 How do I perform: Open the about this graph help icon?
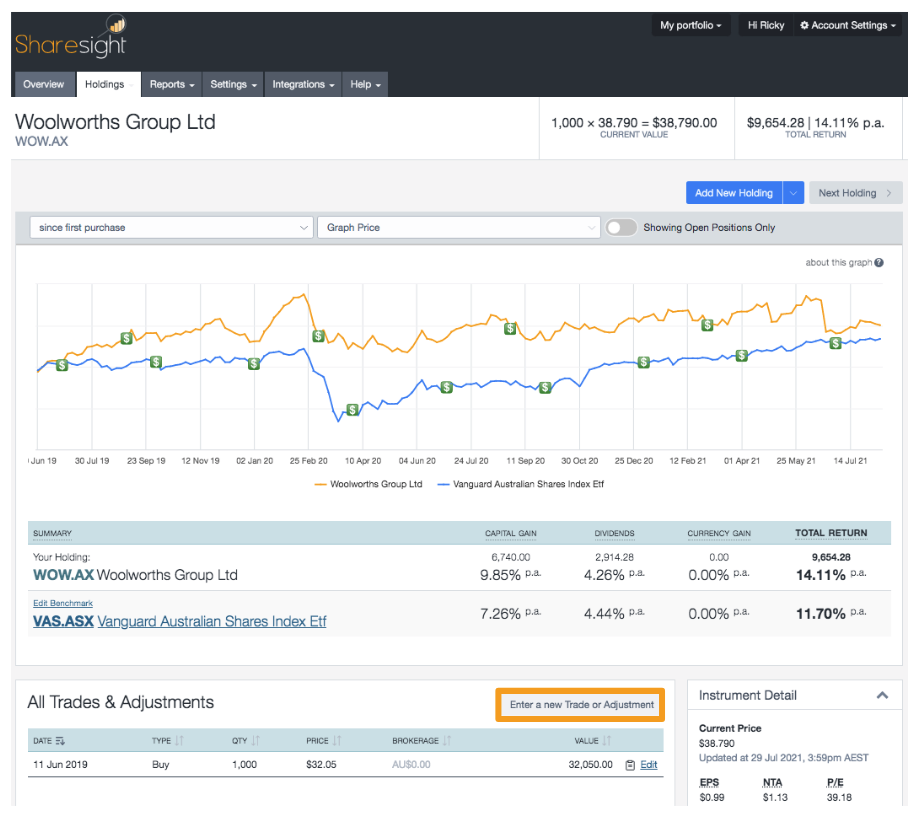point(879,262)
